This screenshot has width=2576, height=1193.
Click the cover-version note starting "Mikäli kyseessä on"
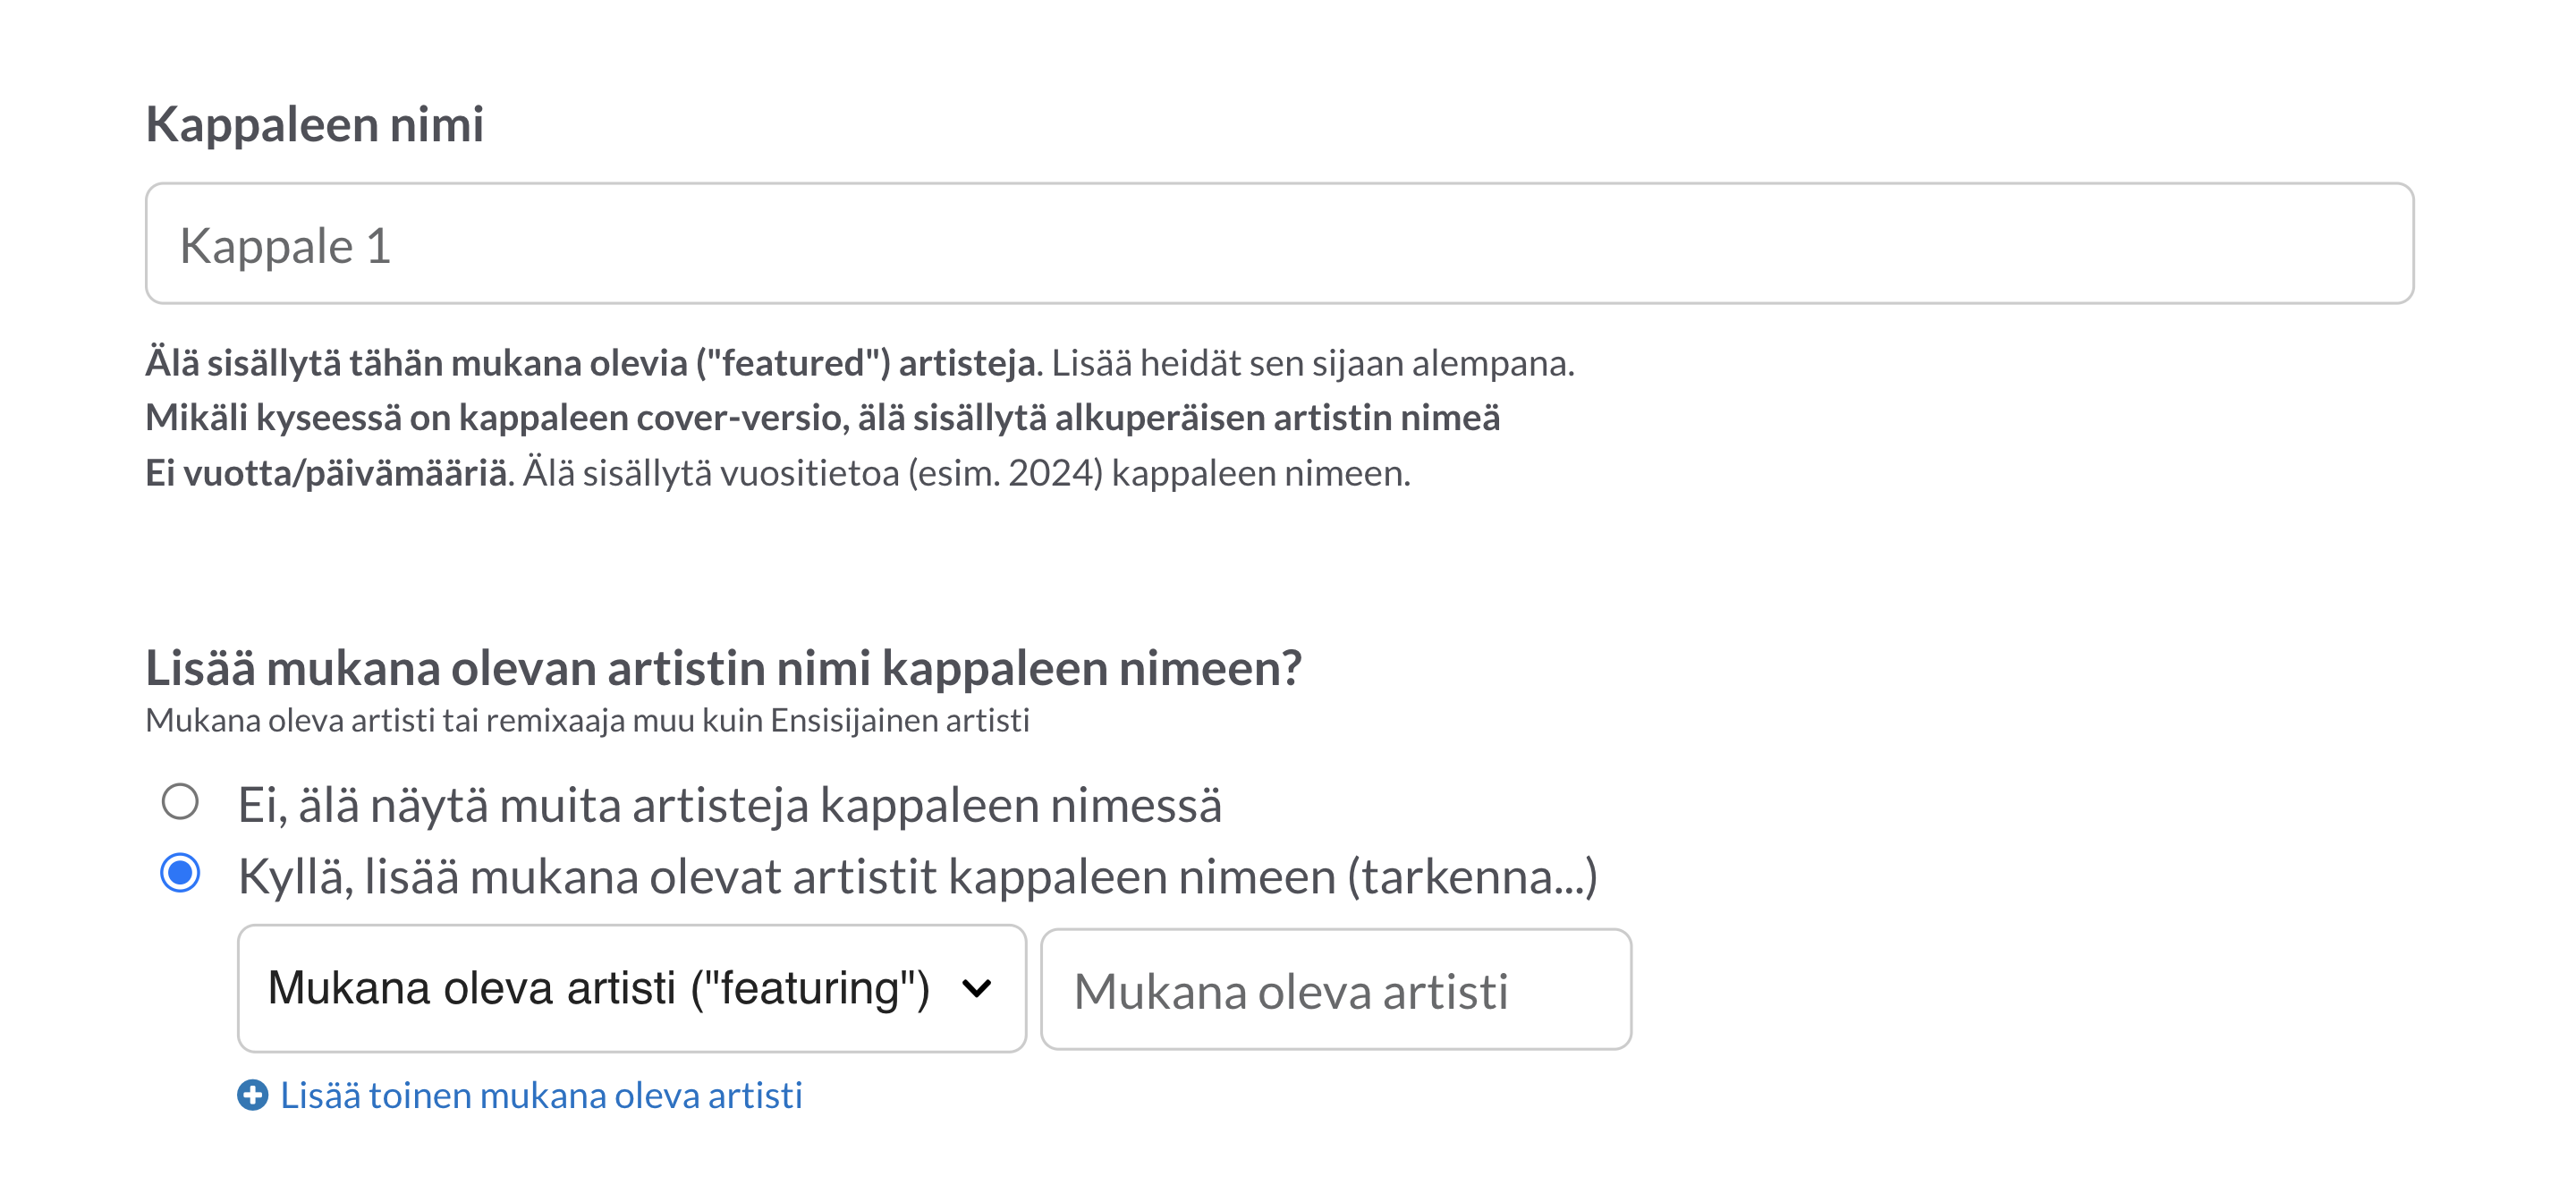pyautogui.click(x=822, y=417)
